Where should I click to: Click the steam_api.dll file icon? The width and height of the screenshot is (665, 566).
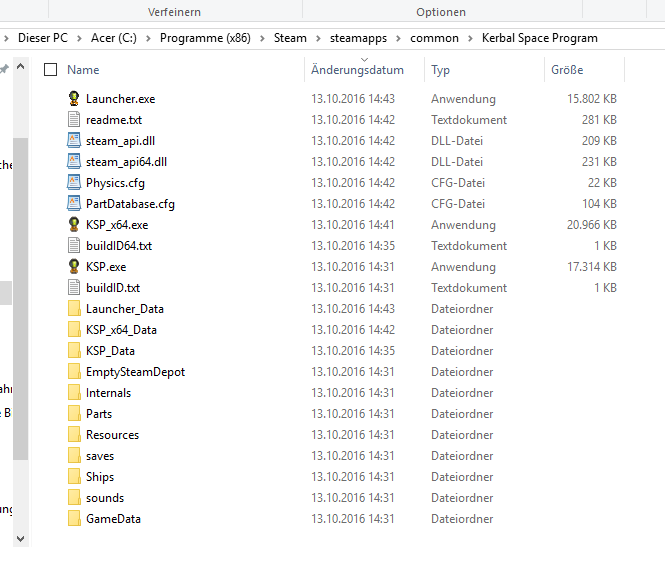click(74, 141)
